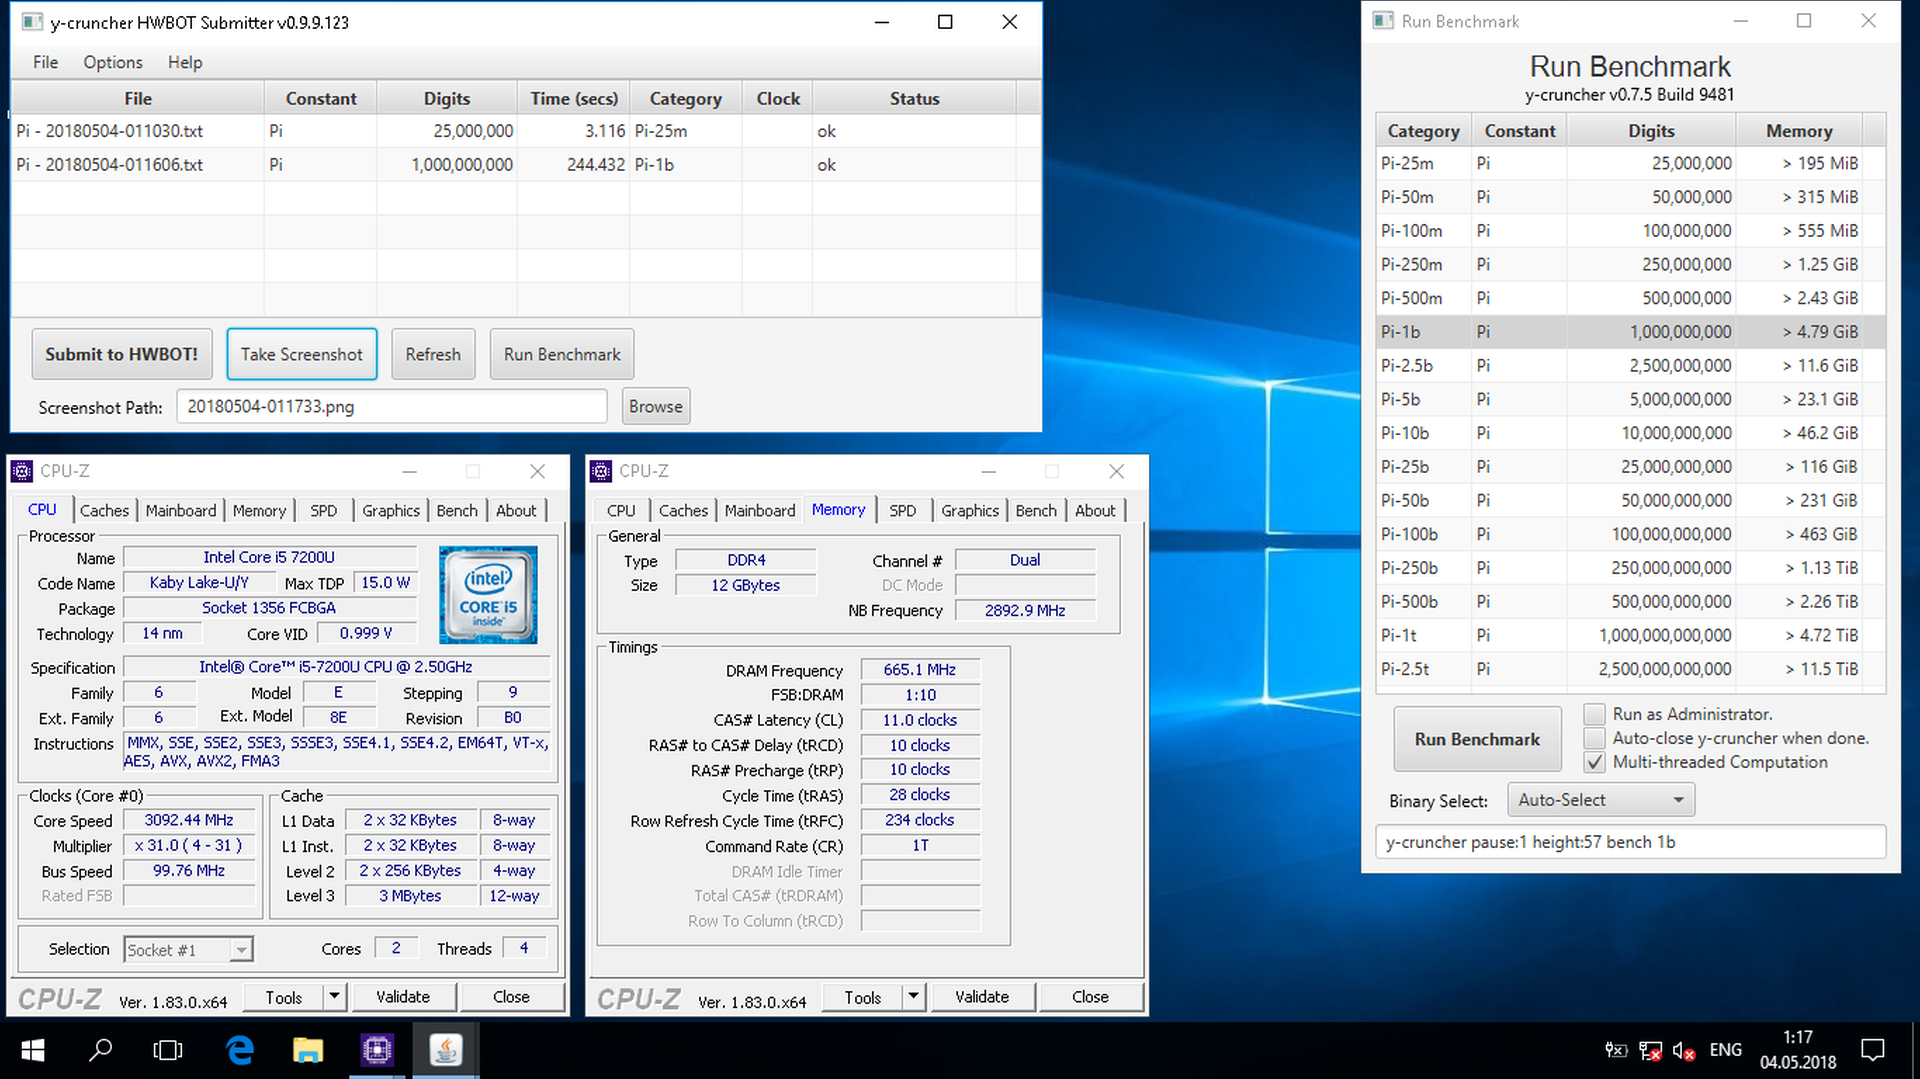Click Close button in right CPU-Z
This screenshot has width=1920, height=1079.
point(1090,997)
